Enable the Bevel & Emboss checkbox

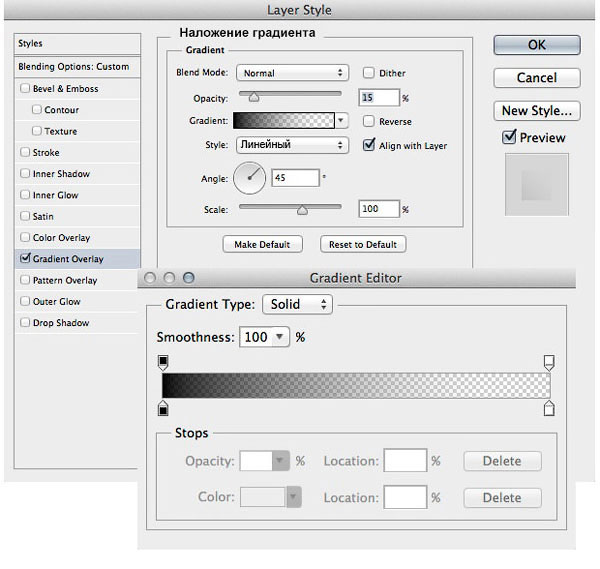25,88
